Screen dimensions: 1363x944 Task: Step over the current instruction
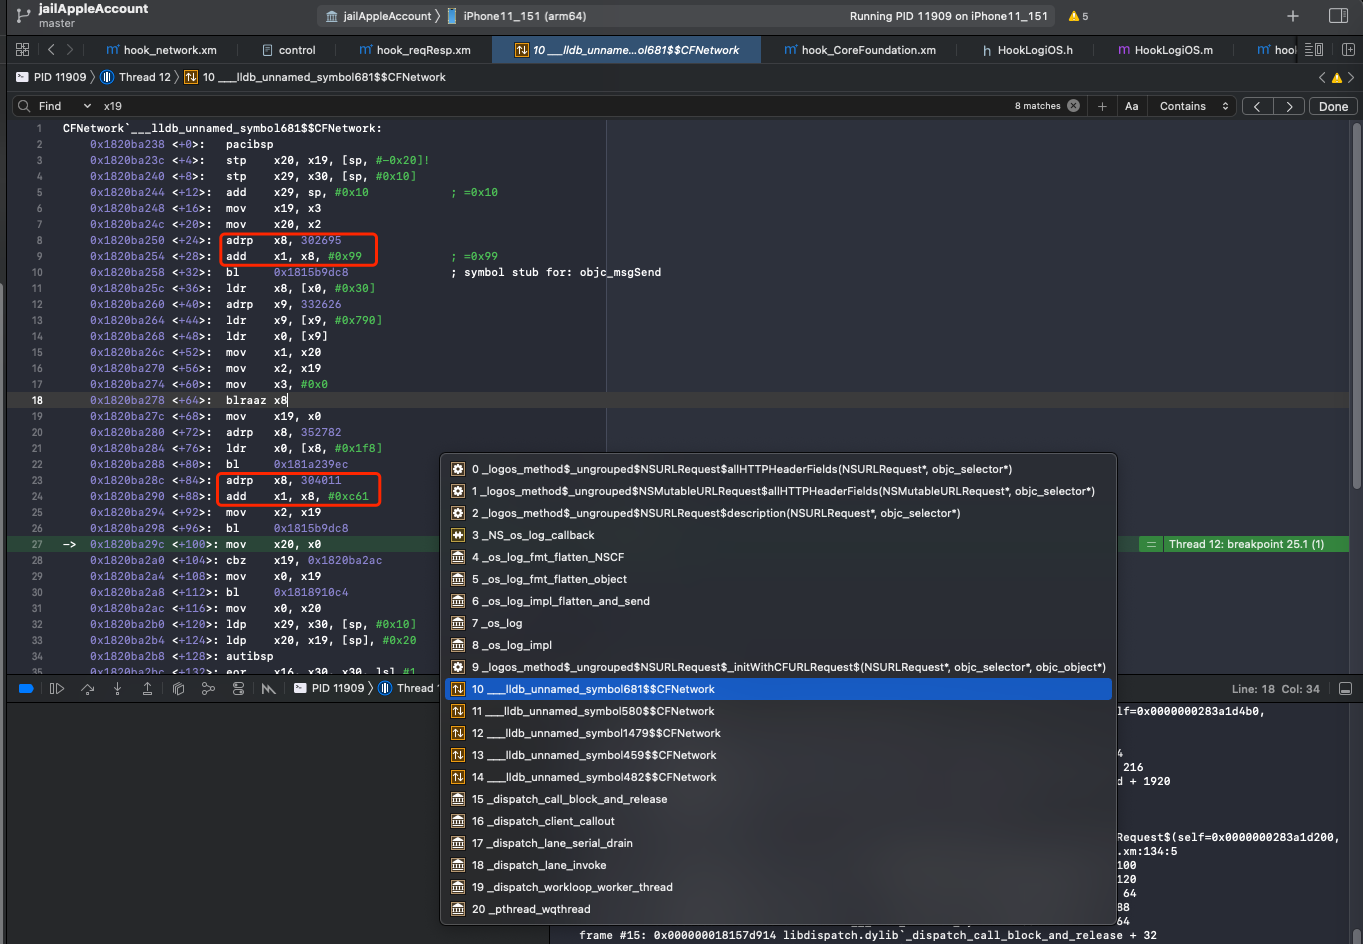[x=87, y=688]
